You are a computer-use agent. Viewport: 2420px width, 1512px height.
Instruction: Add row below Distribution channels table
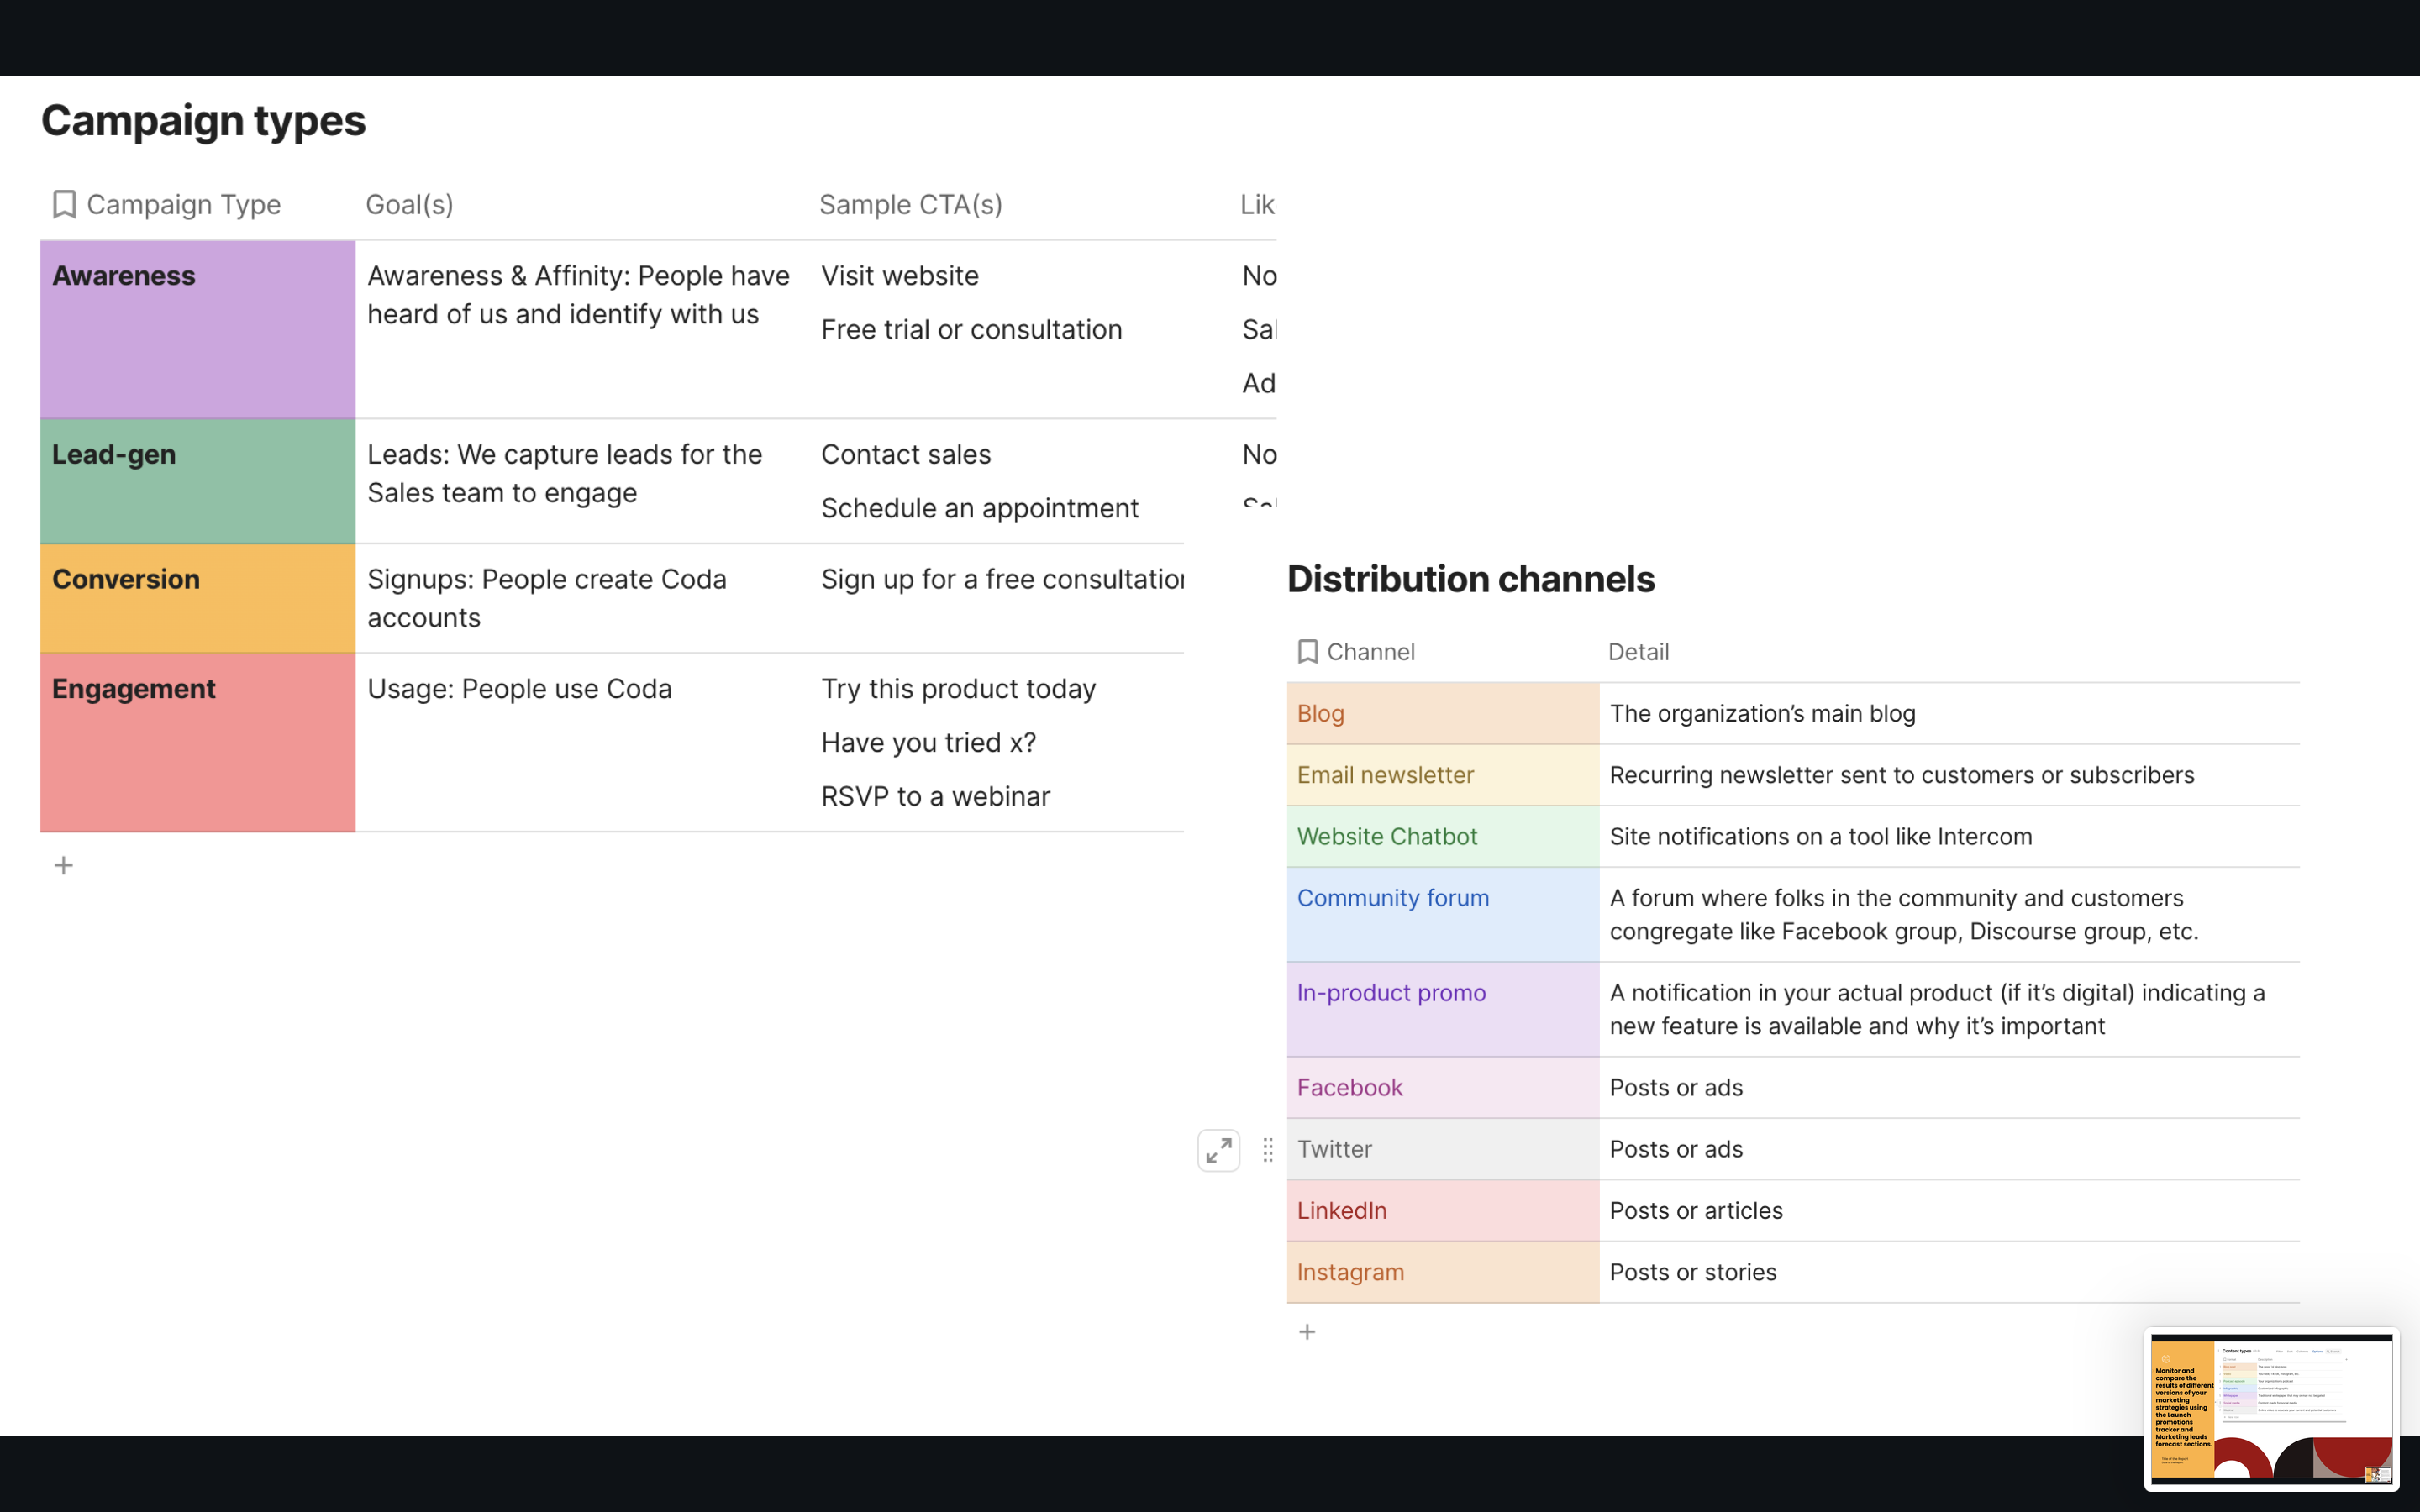[1307, 1332]
